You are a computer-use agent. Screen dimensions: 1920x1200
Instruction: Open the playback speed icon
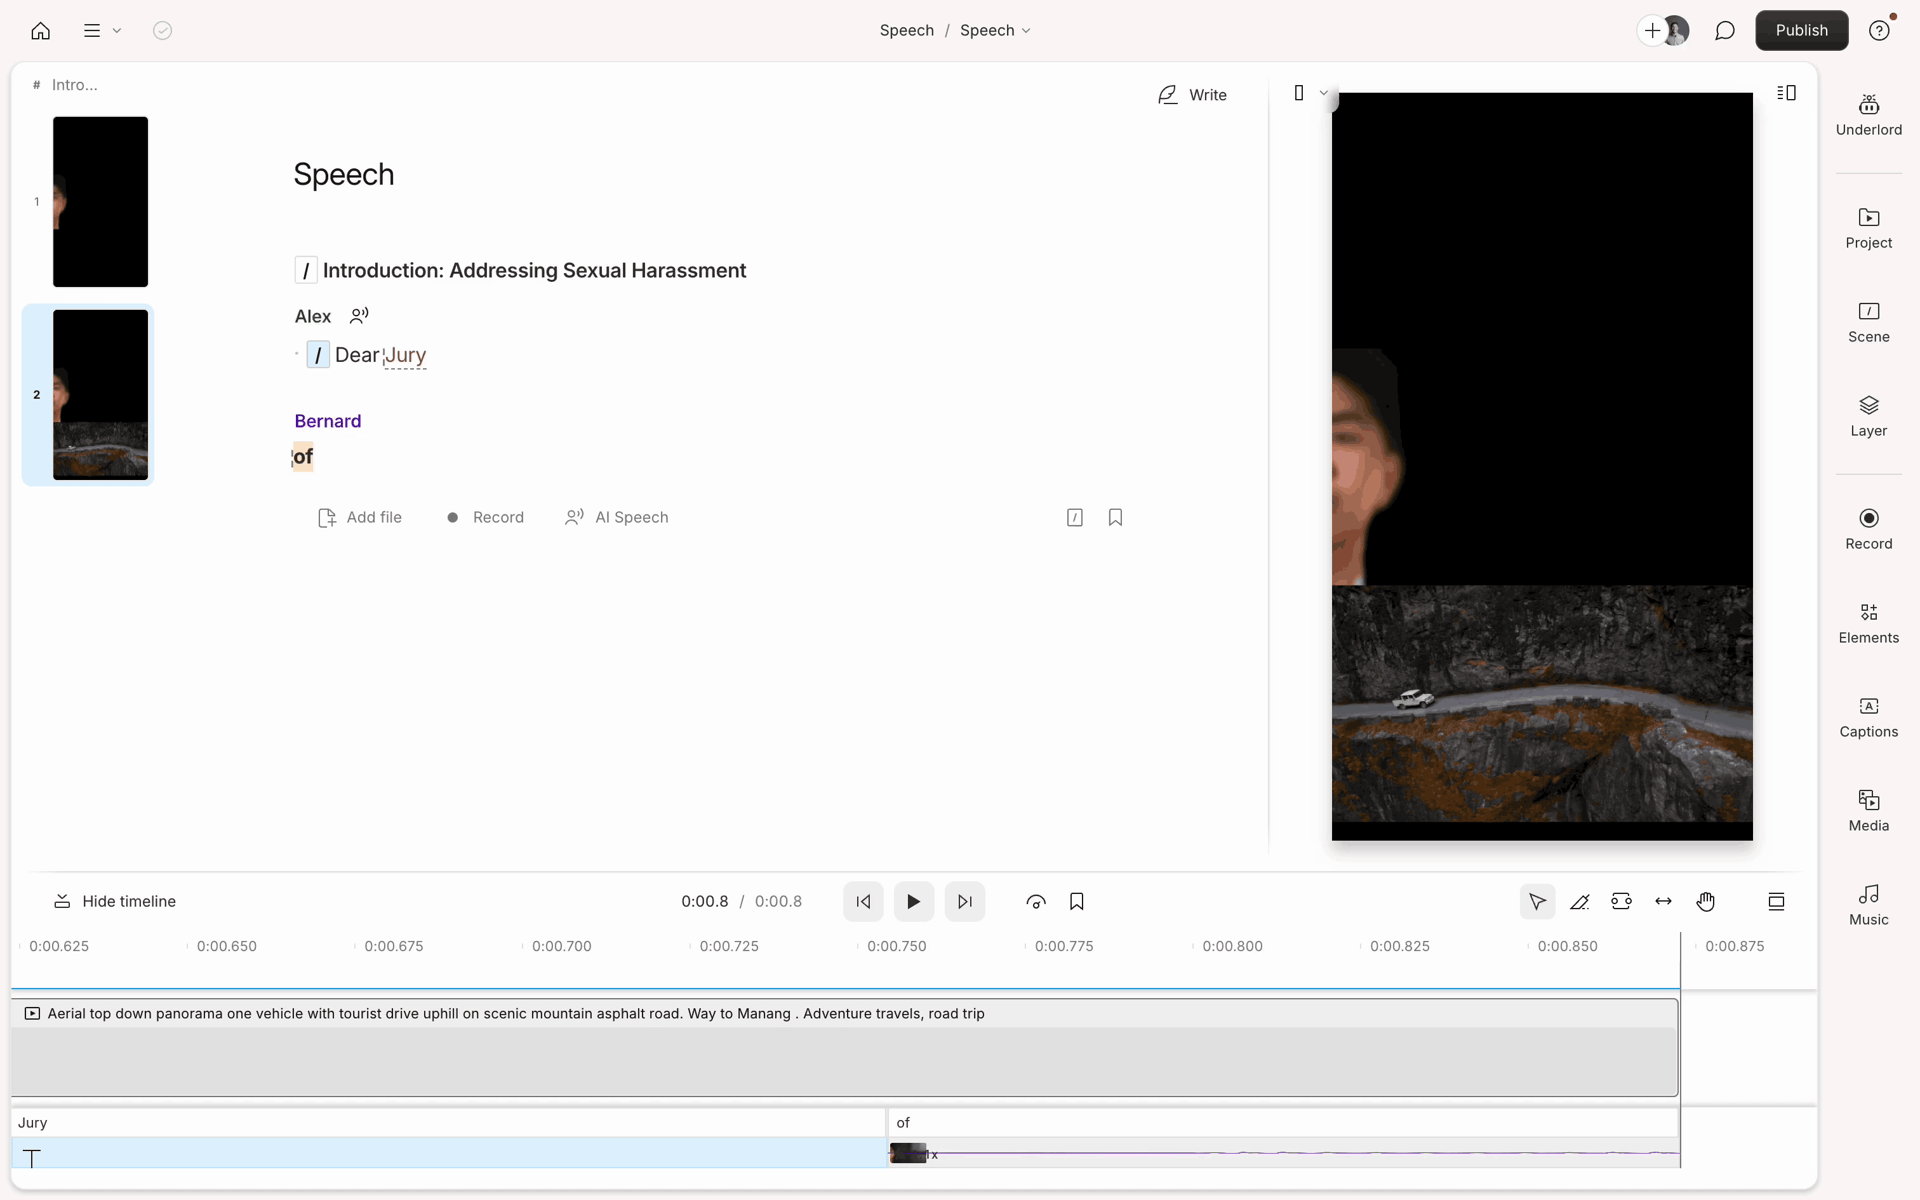(x=1036, y=901)
